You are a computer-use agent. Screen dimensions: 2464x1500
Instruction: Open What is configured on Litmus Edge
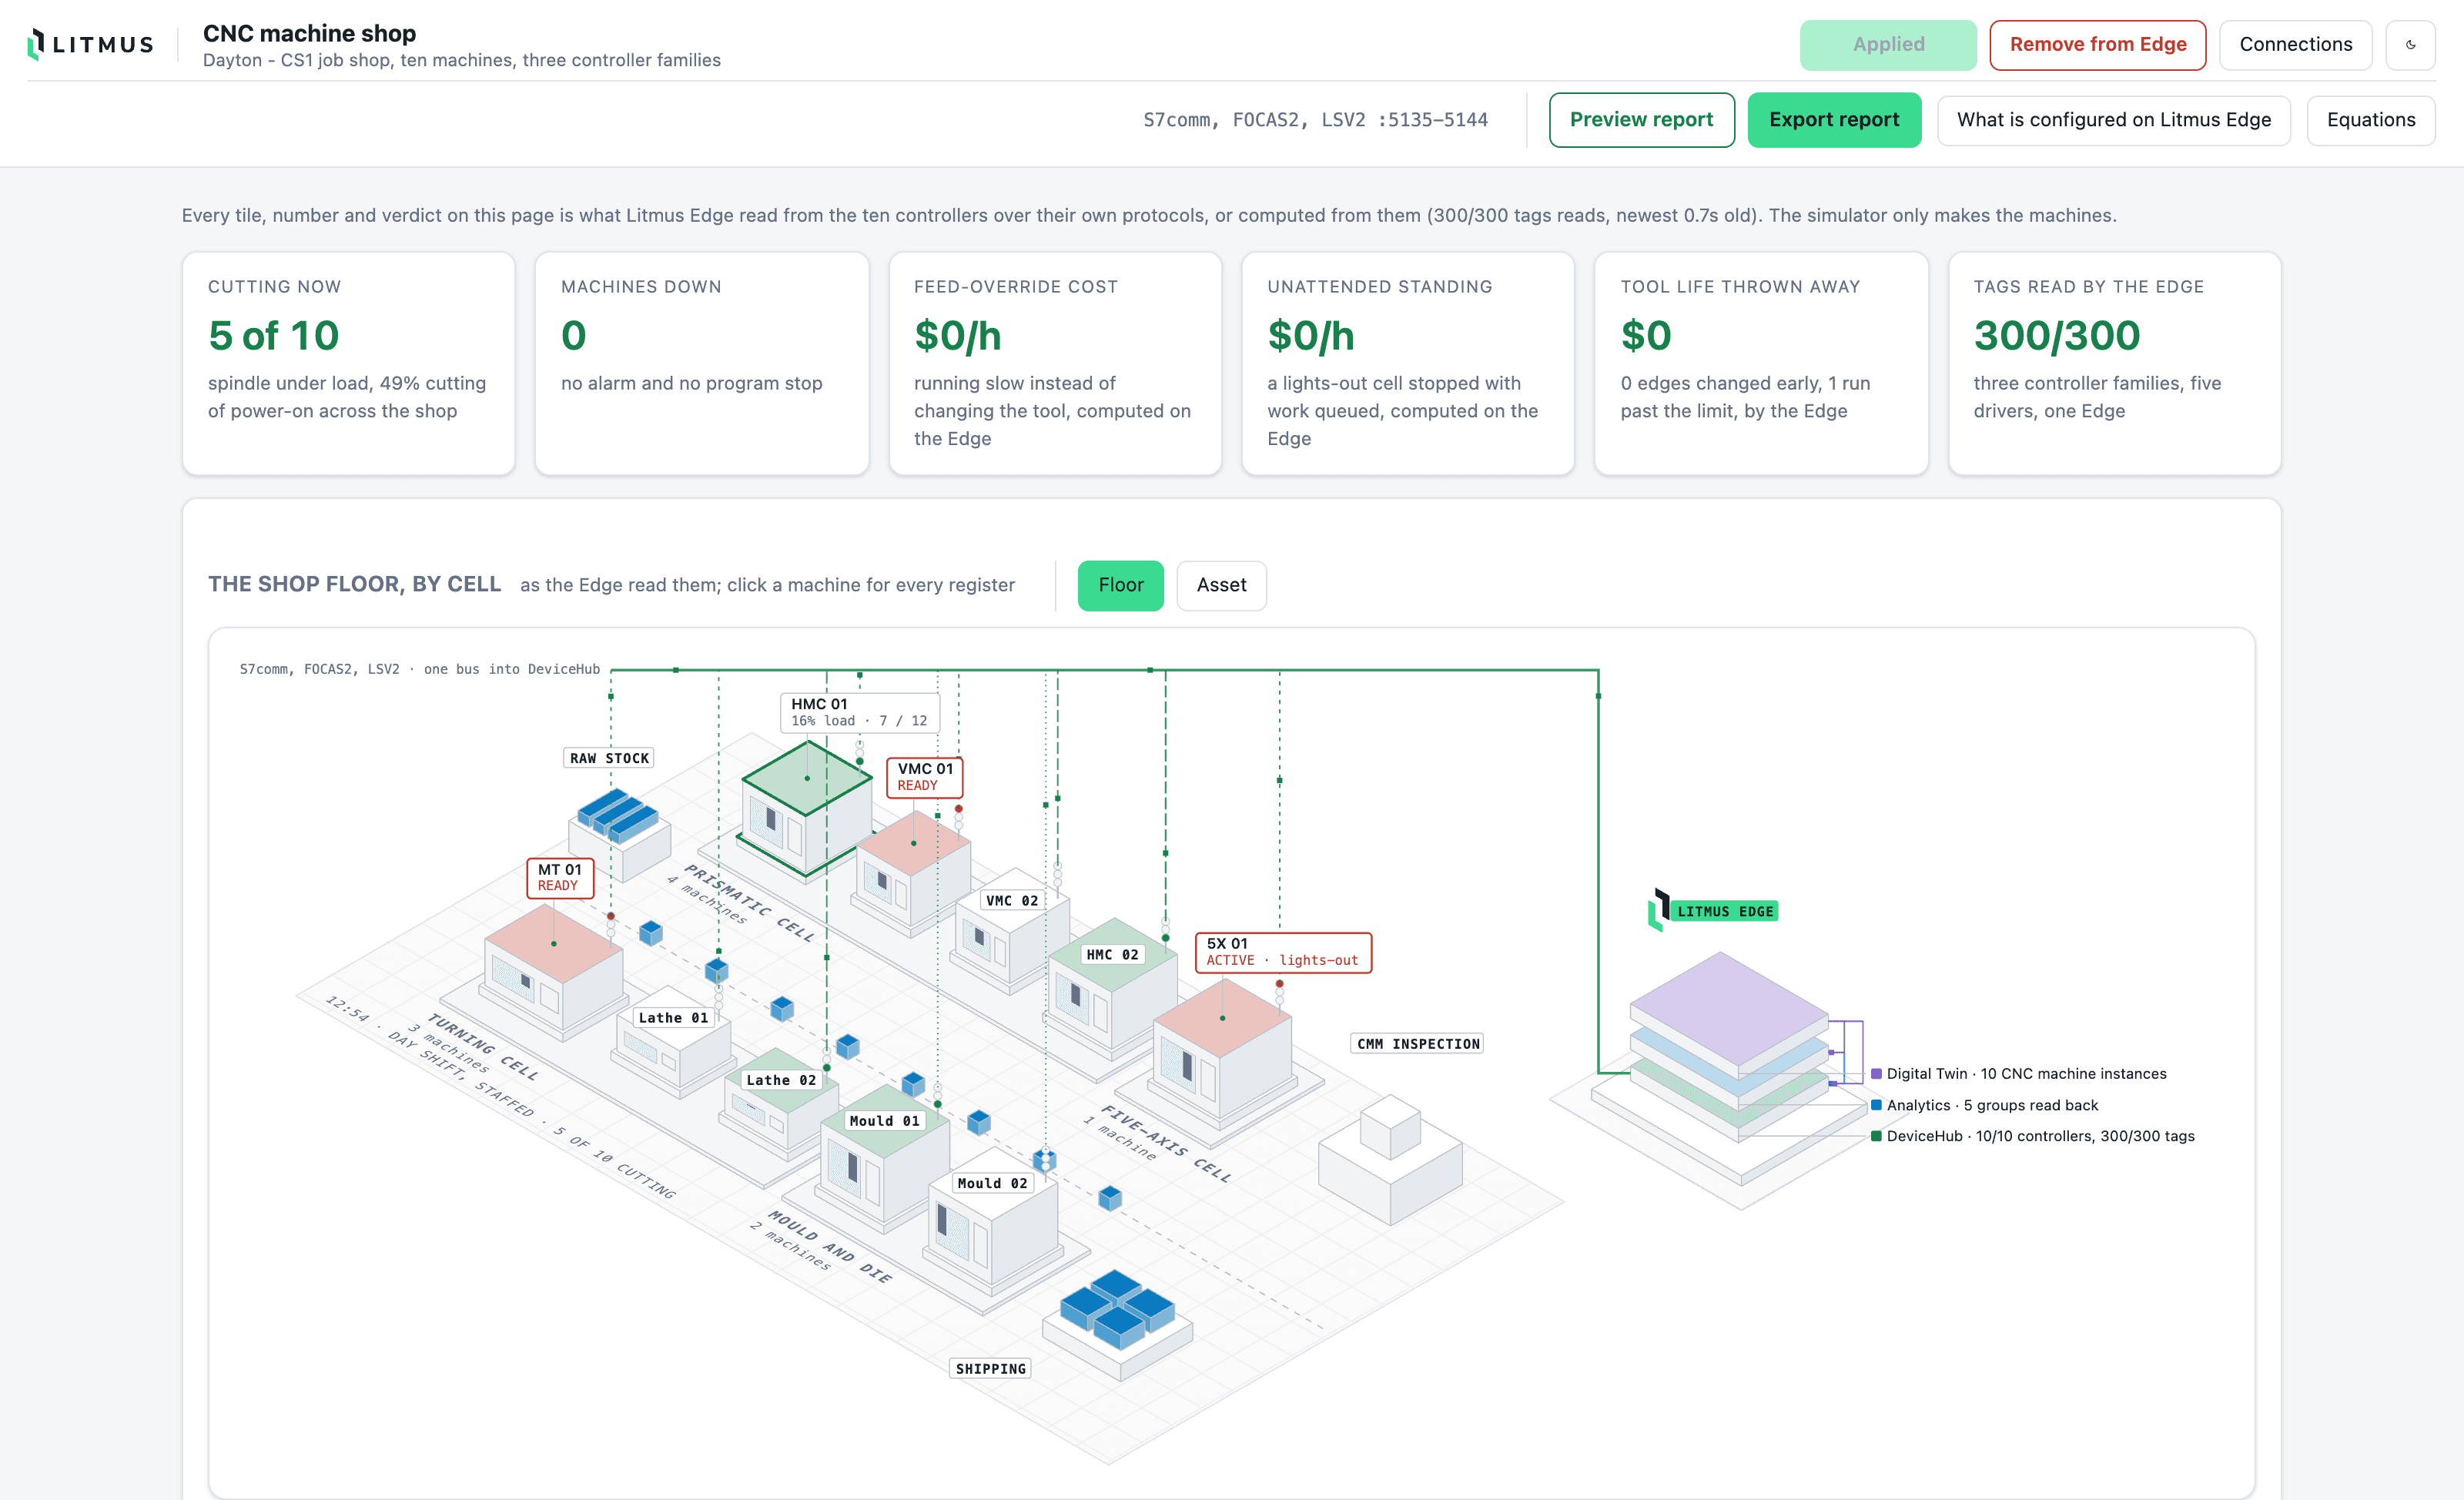[2113, 120]
